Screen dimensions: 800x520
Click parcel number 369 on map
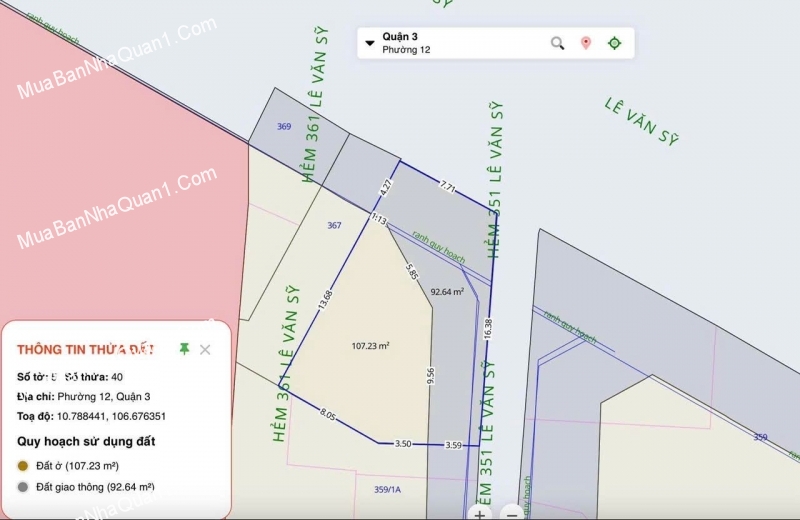click(284, 126)
